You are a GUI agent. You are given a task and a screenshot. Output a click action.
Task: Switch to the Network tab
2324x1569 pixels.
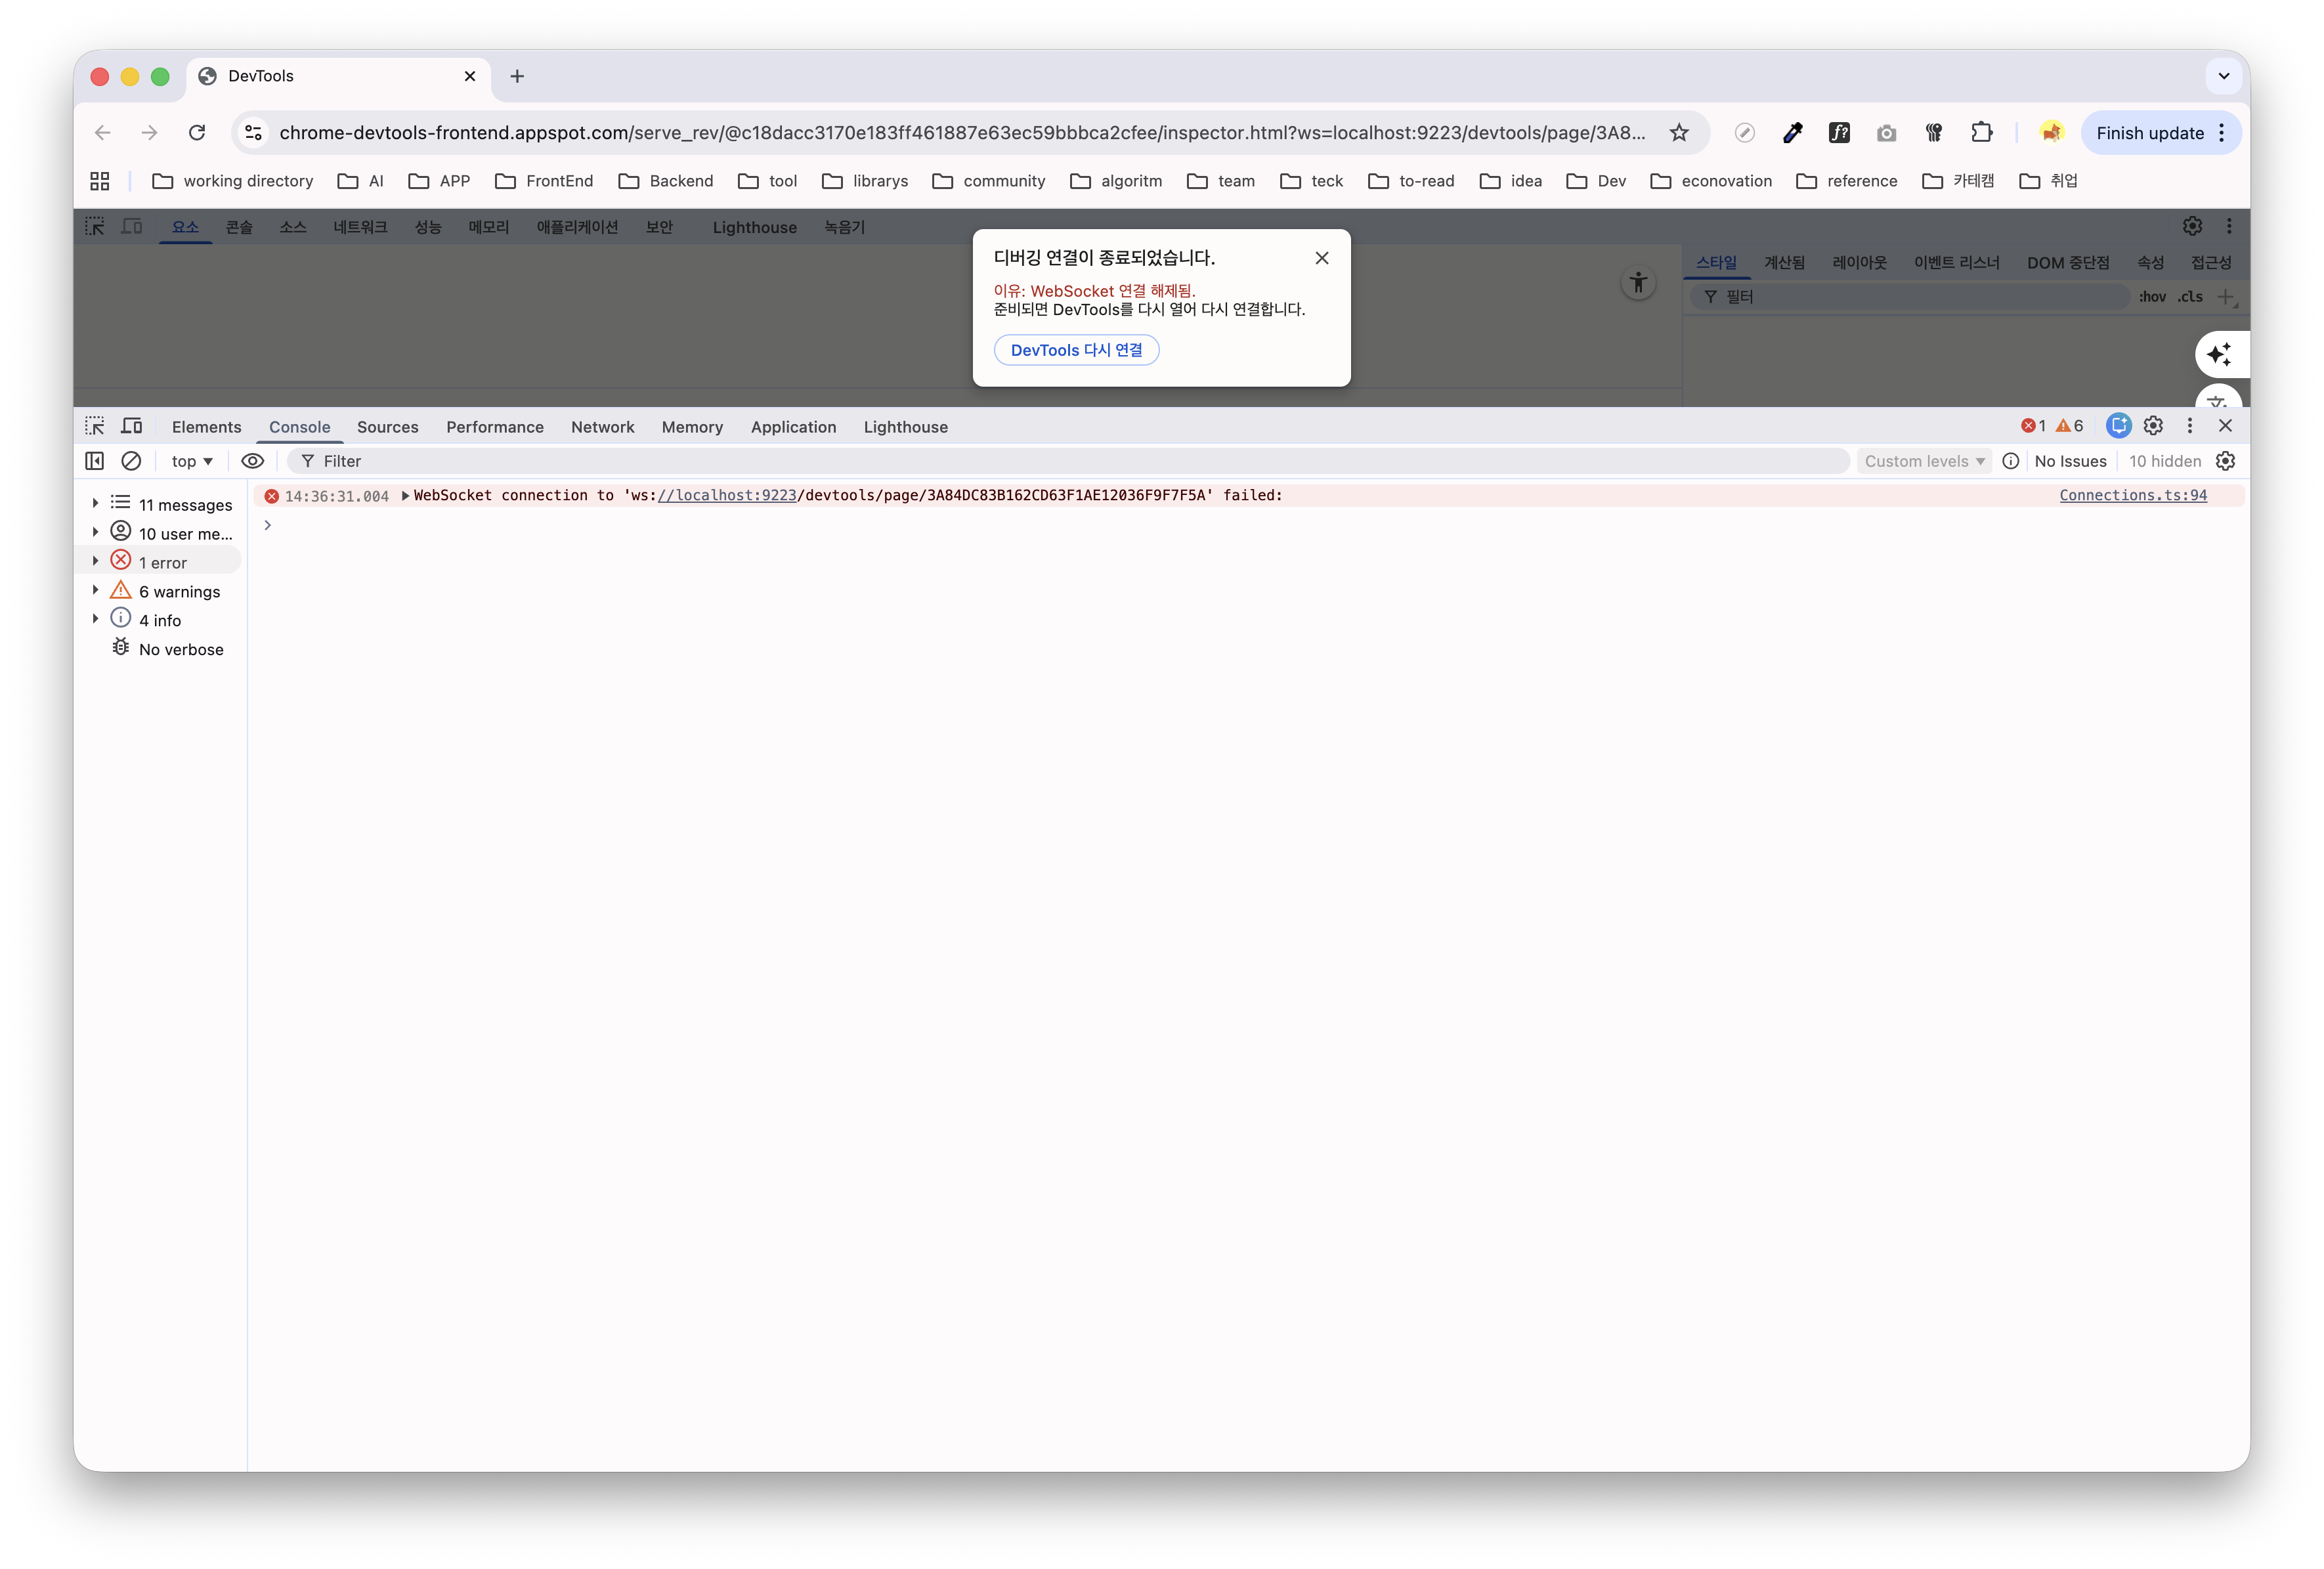[602, 427]
